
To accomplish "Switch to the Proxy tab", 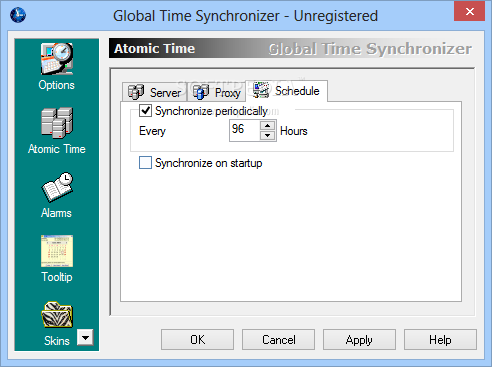I will [x=217, y=92].
